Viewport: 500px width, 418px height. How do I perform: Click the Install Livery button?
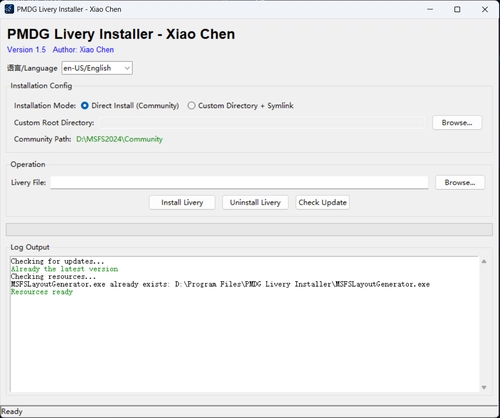coord(182,202)
